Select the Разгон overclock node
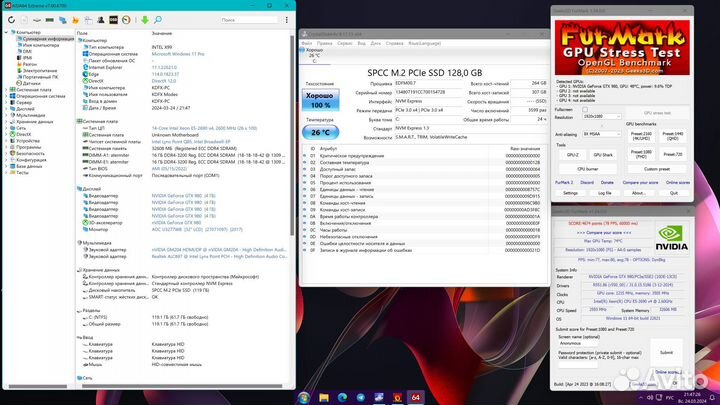 30,64
